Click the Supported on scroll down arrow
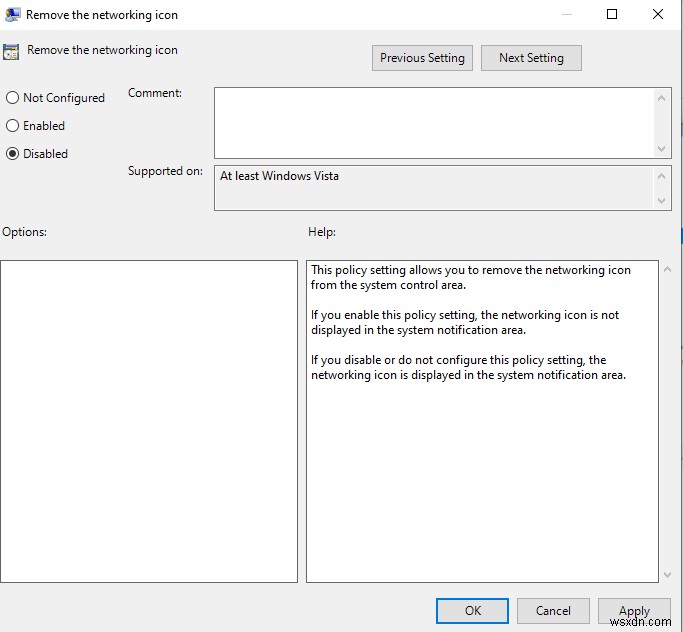 pos(662,201)
